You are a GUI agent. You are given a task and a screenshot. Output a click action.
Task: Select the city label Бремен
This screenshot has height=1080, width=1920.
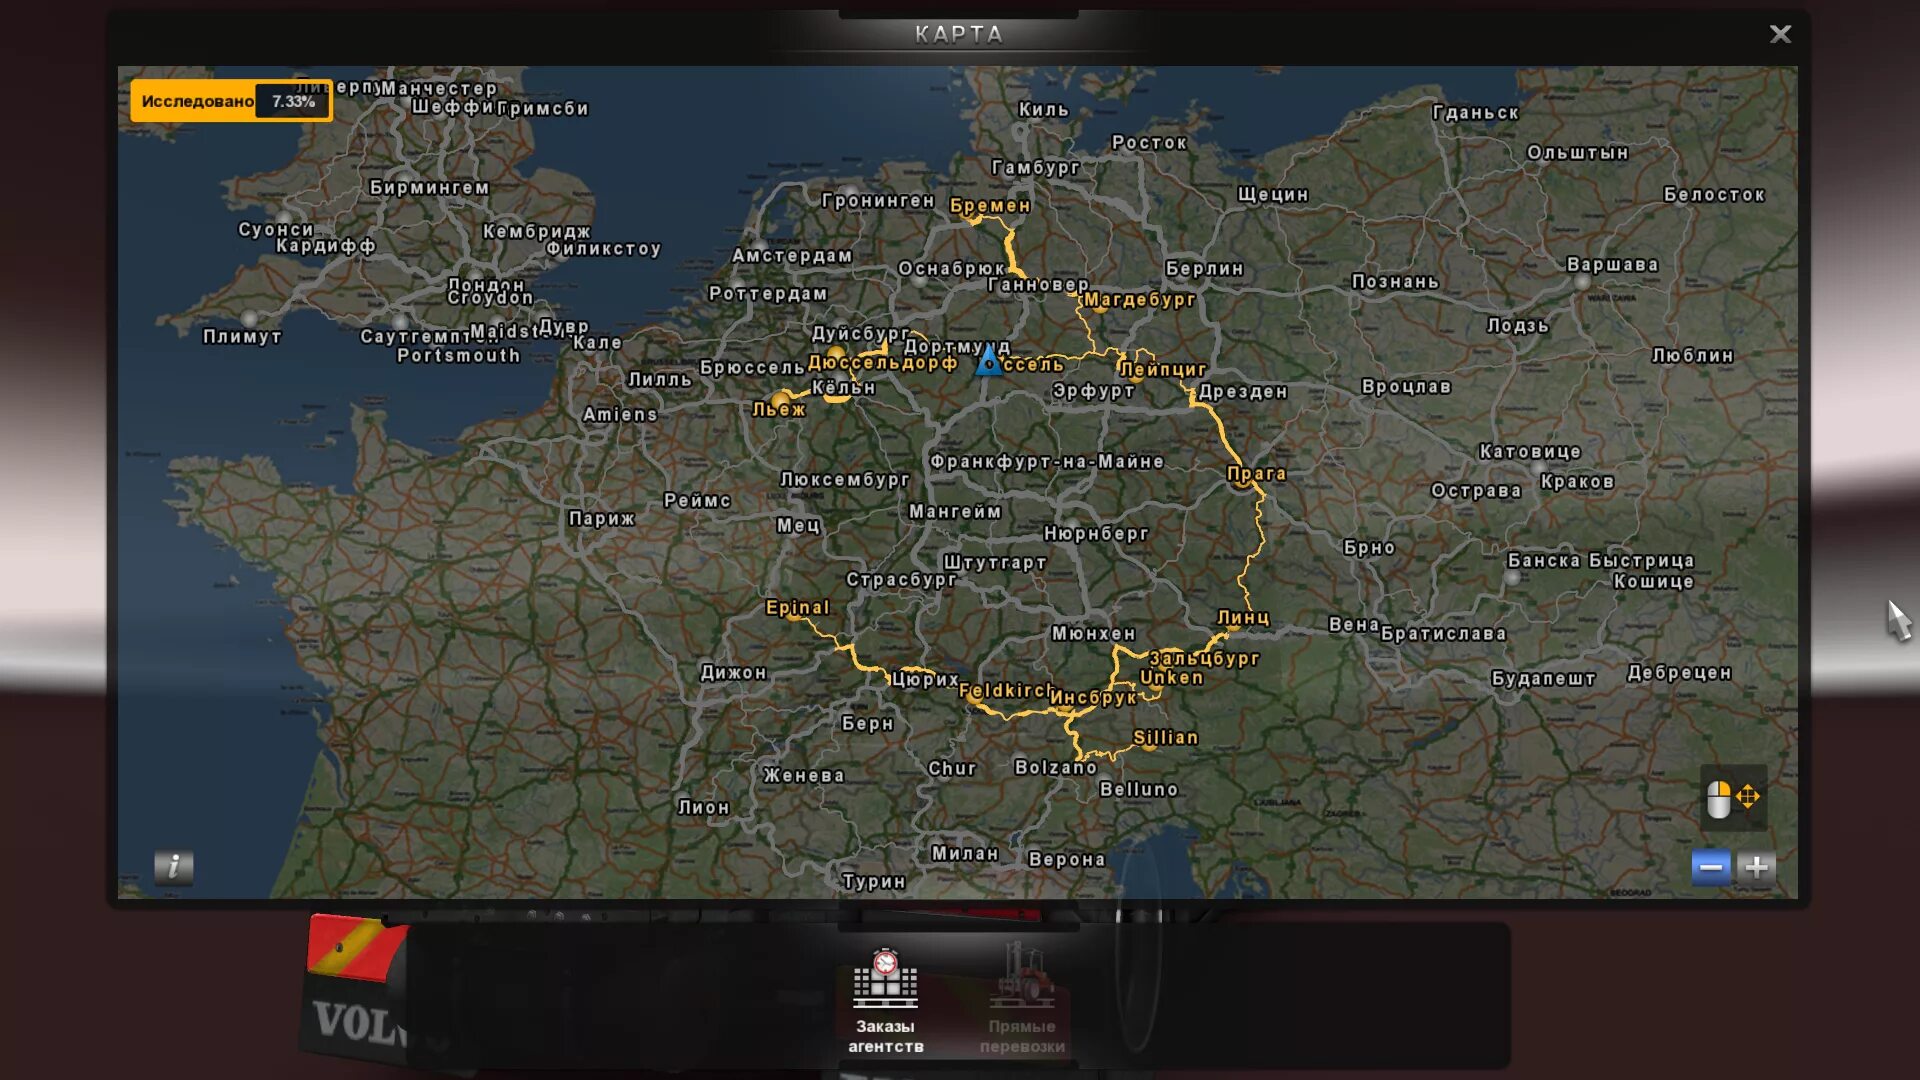990,206
